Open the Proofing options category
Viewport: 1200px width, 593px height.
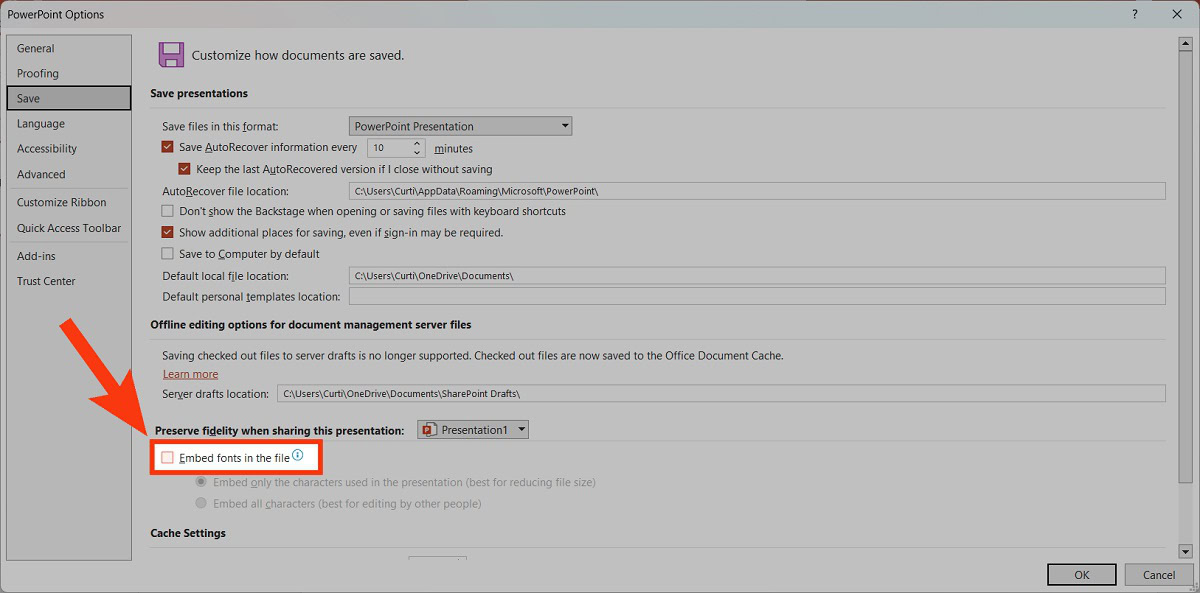(68, 73)
